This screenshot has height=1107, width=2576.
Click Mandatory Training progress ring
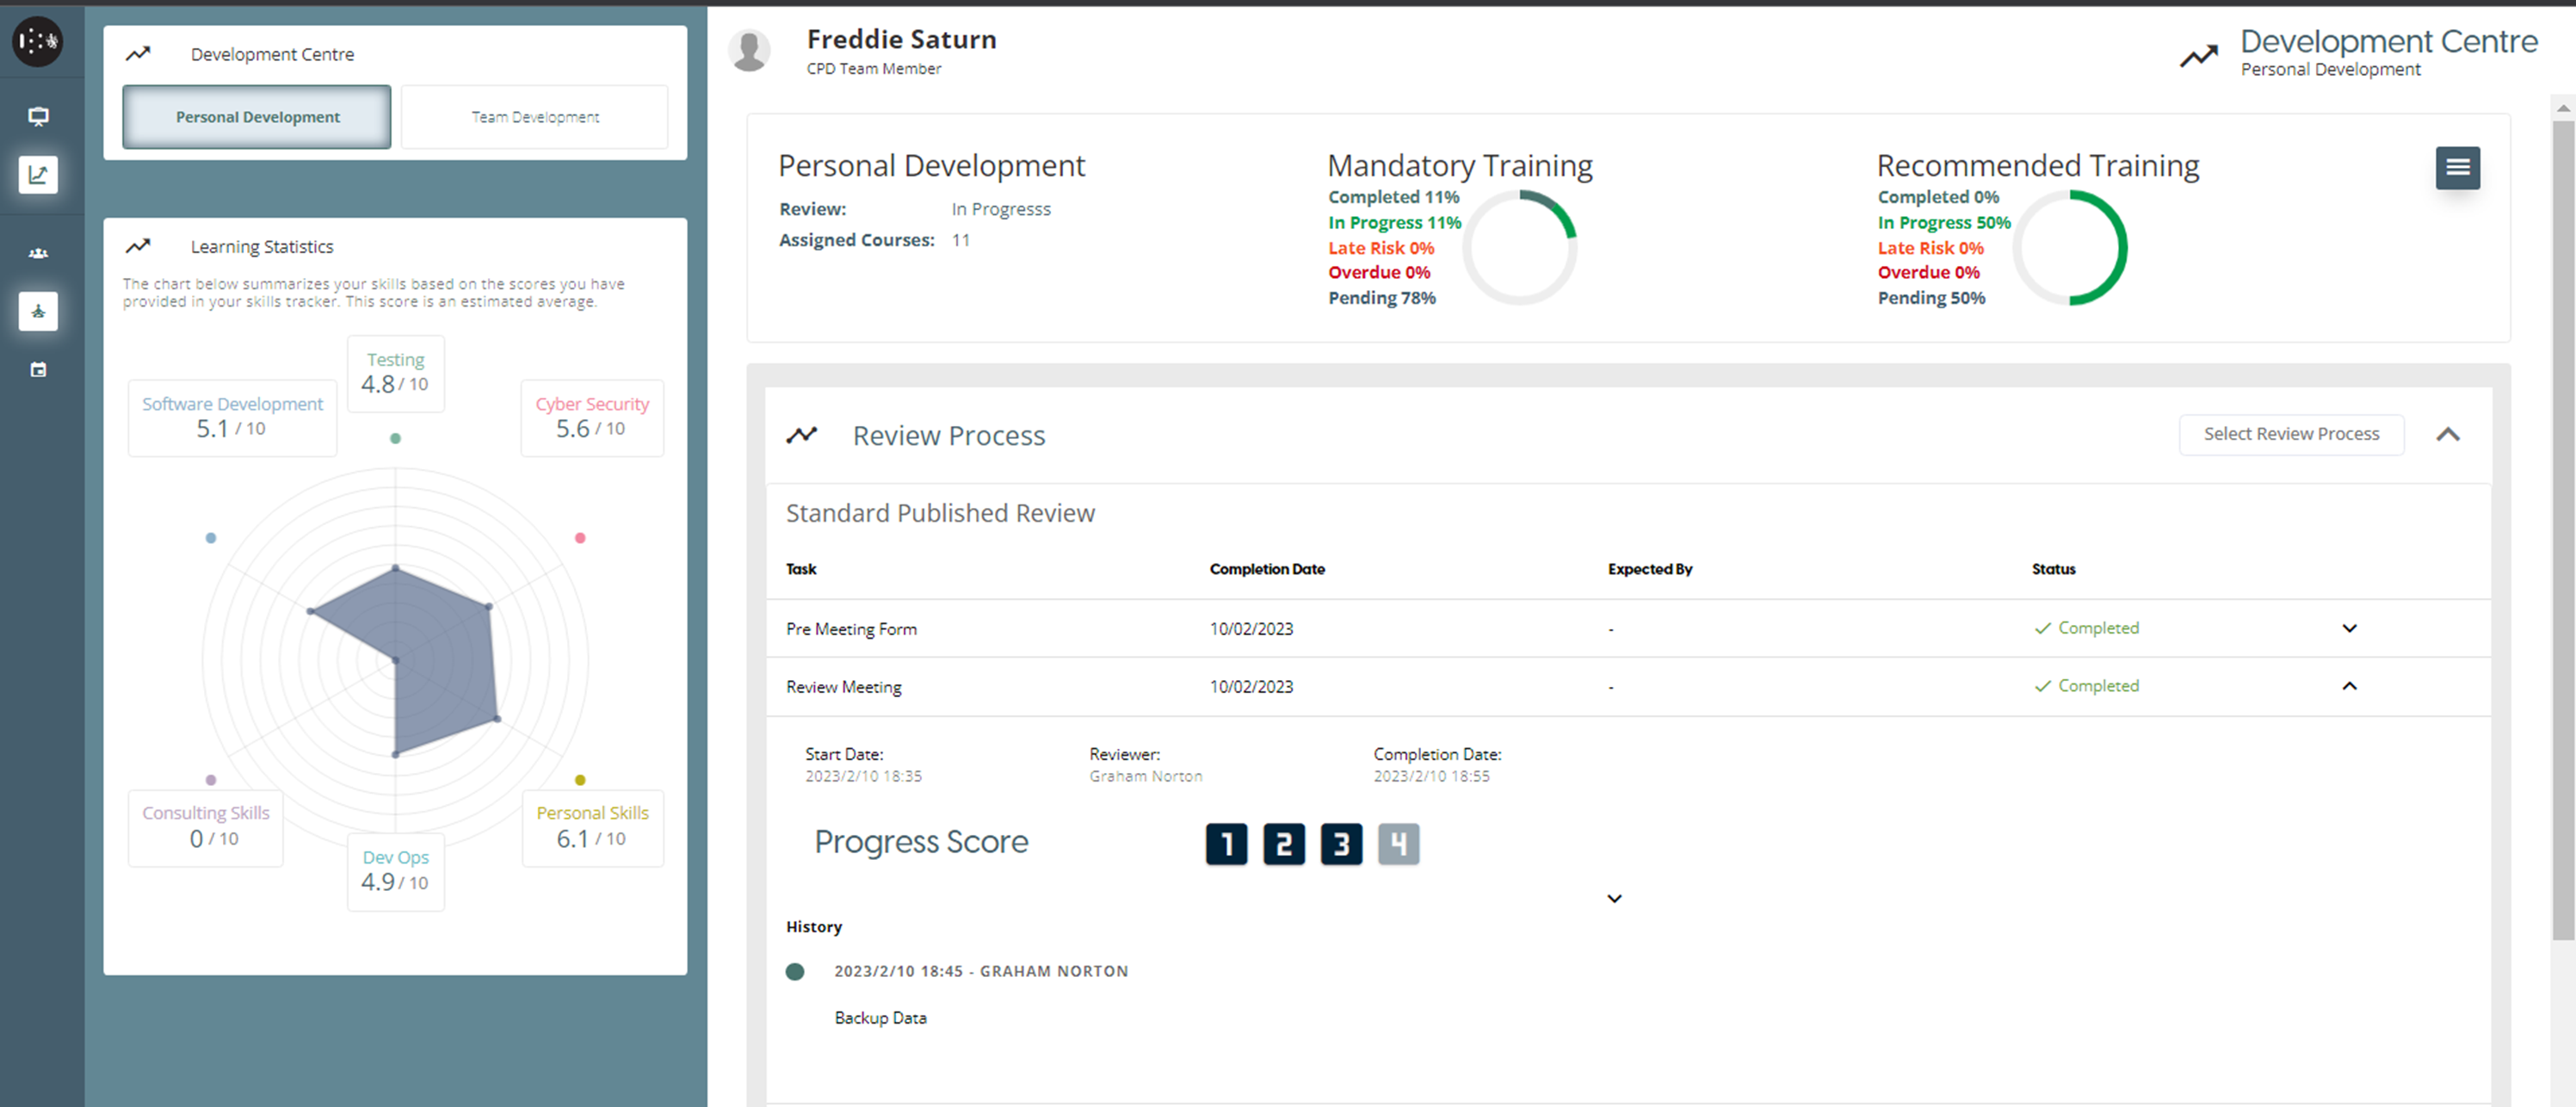[x=1519, y=248]
